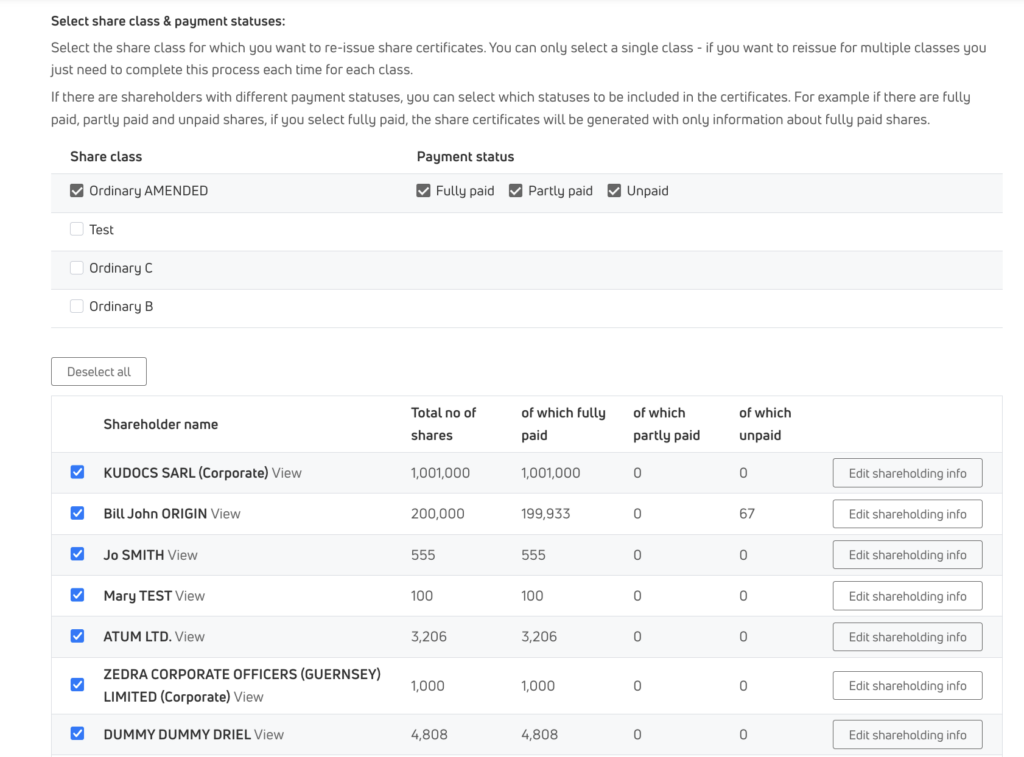The width and height of the screenshot is (1024, 757).
Task: Edit shareholding info for DUMMY DUMMY DRIEL
Action: coord(907,735)
